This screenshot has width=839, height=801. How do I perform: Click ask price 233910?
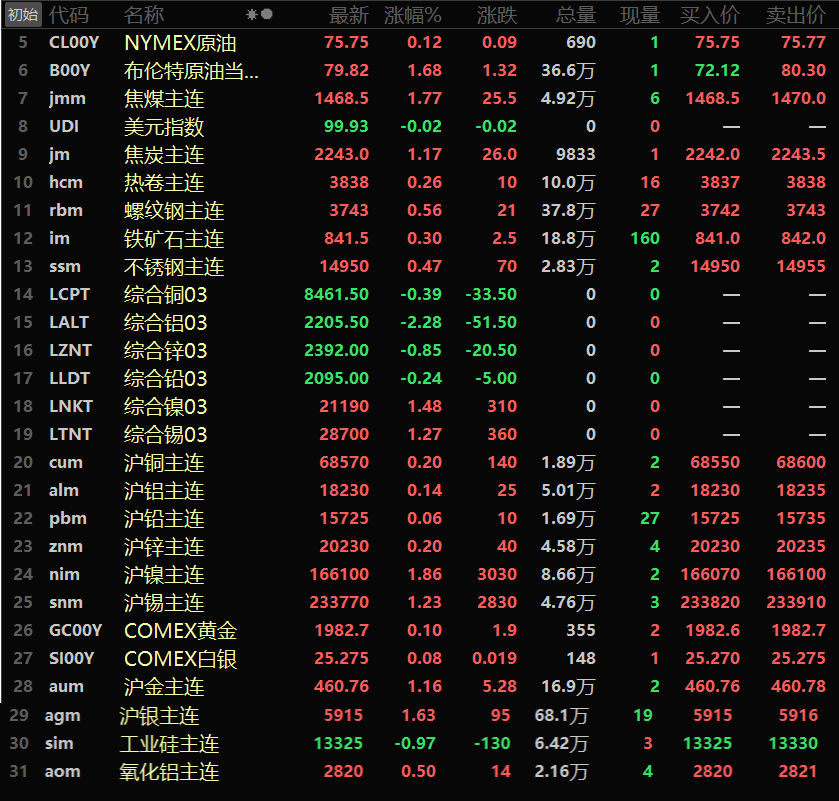pos(796,602)
